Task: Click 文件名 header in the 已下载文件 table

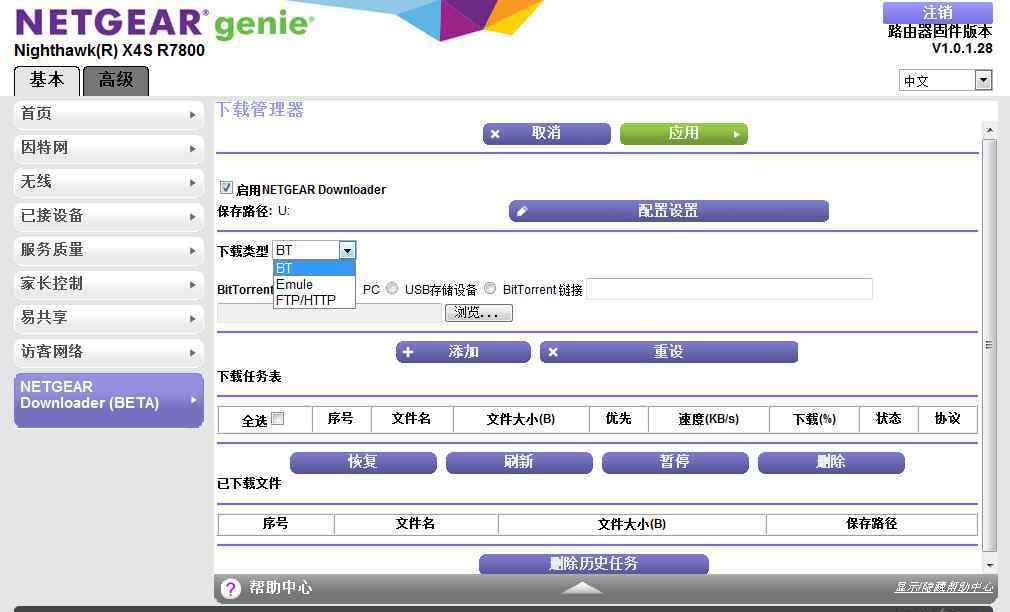Action: 415,524
